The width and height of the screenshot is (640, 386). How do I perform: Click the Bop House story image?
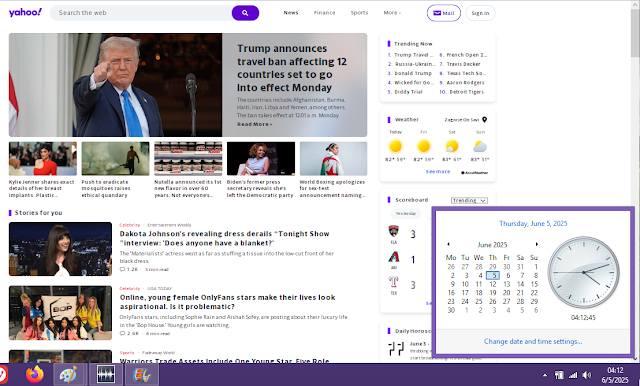coord(60,313)
